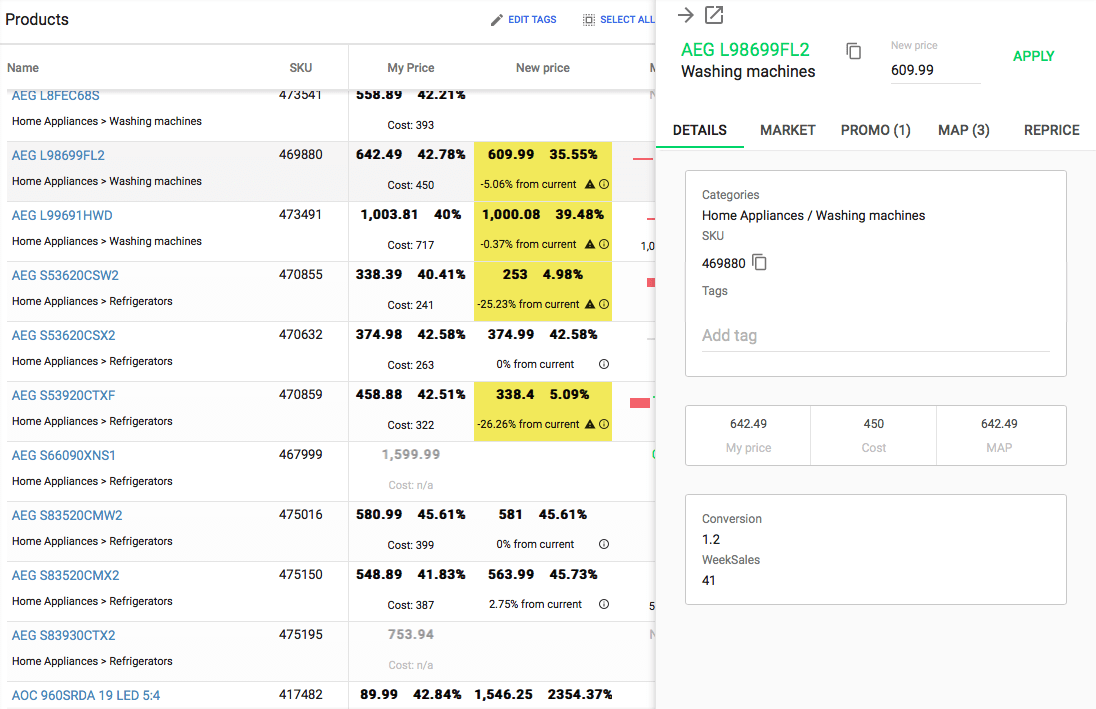Click warning triangle in AEG S53620CSW2 row
The width and height of the screenshot is (1096, 709).
pos(590,305)
